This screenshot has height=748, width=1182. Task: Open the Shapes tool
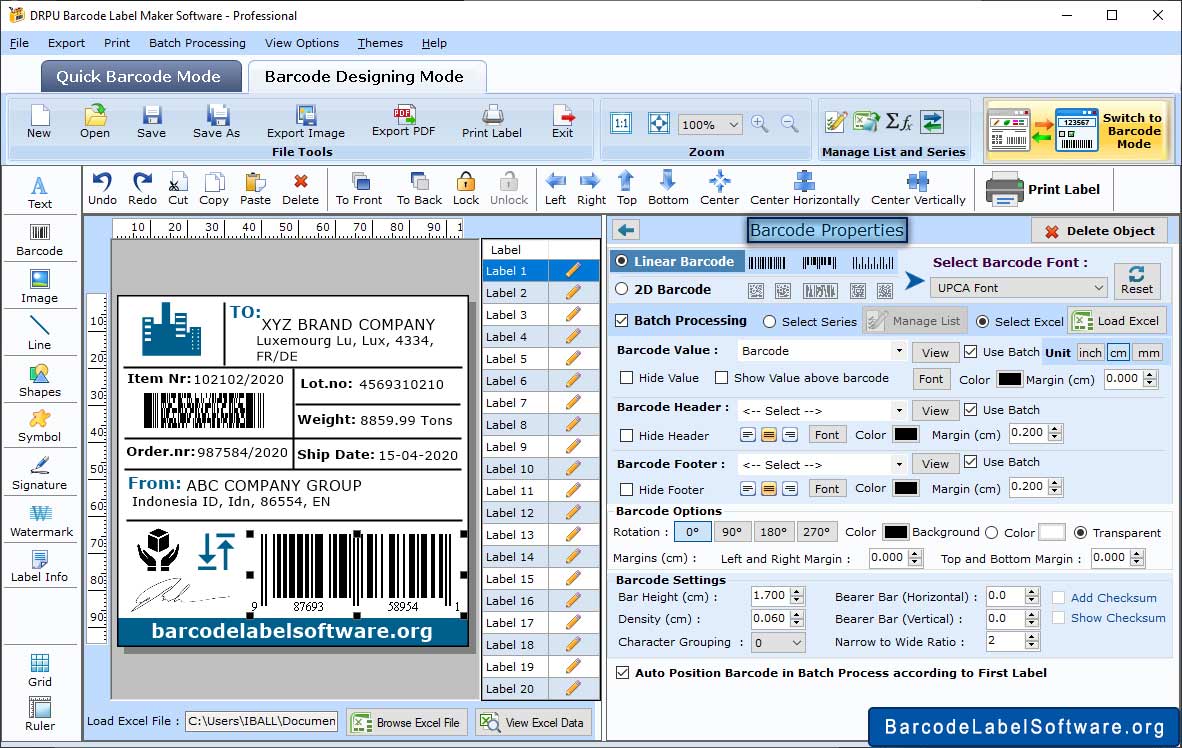tap(39, 381)
